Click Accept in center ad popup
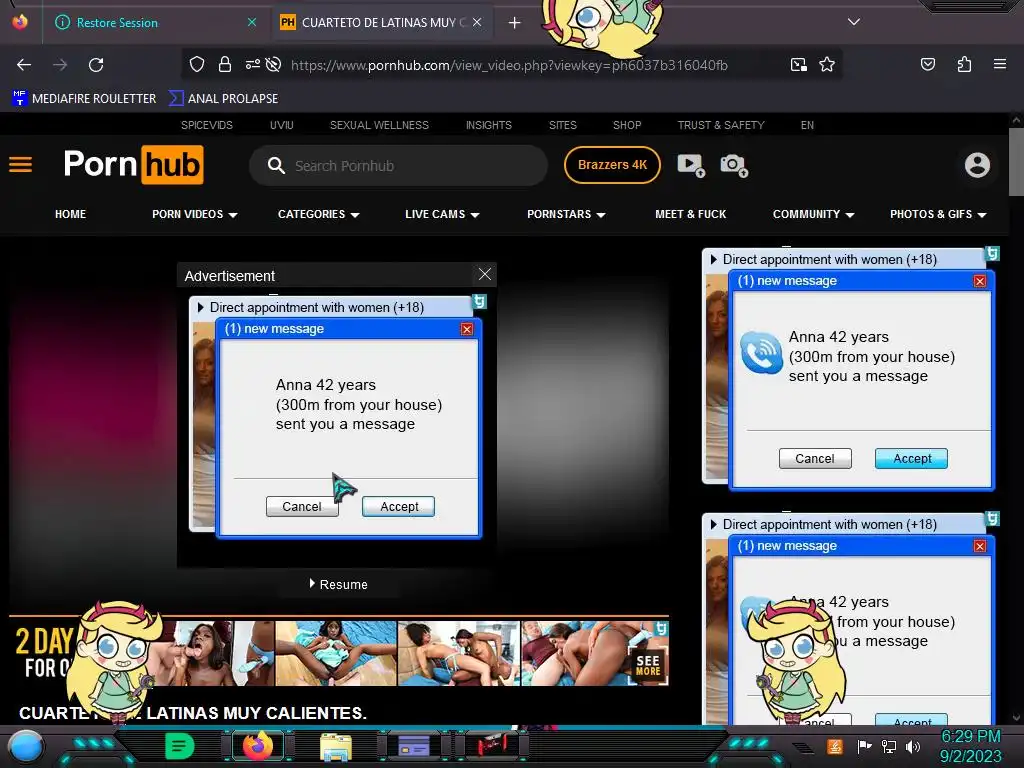The image size is (1024, 768). (x=398, y=507)
